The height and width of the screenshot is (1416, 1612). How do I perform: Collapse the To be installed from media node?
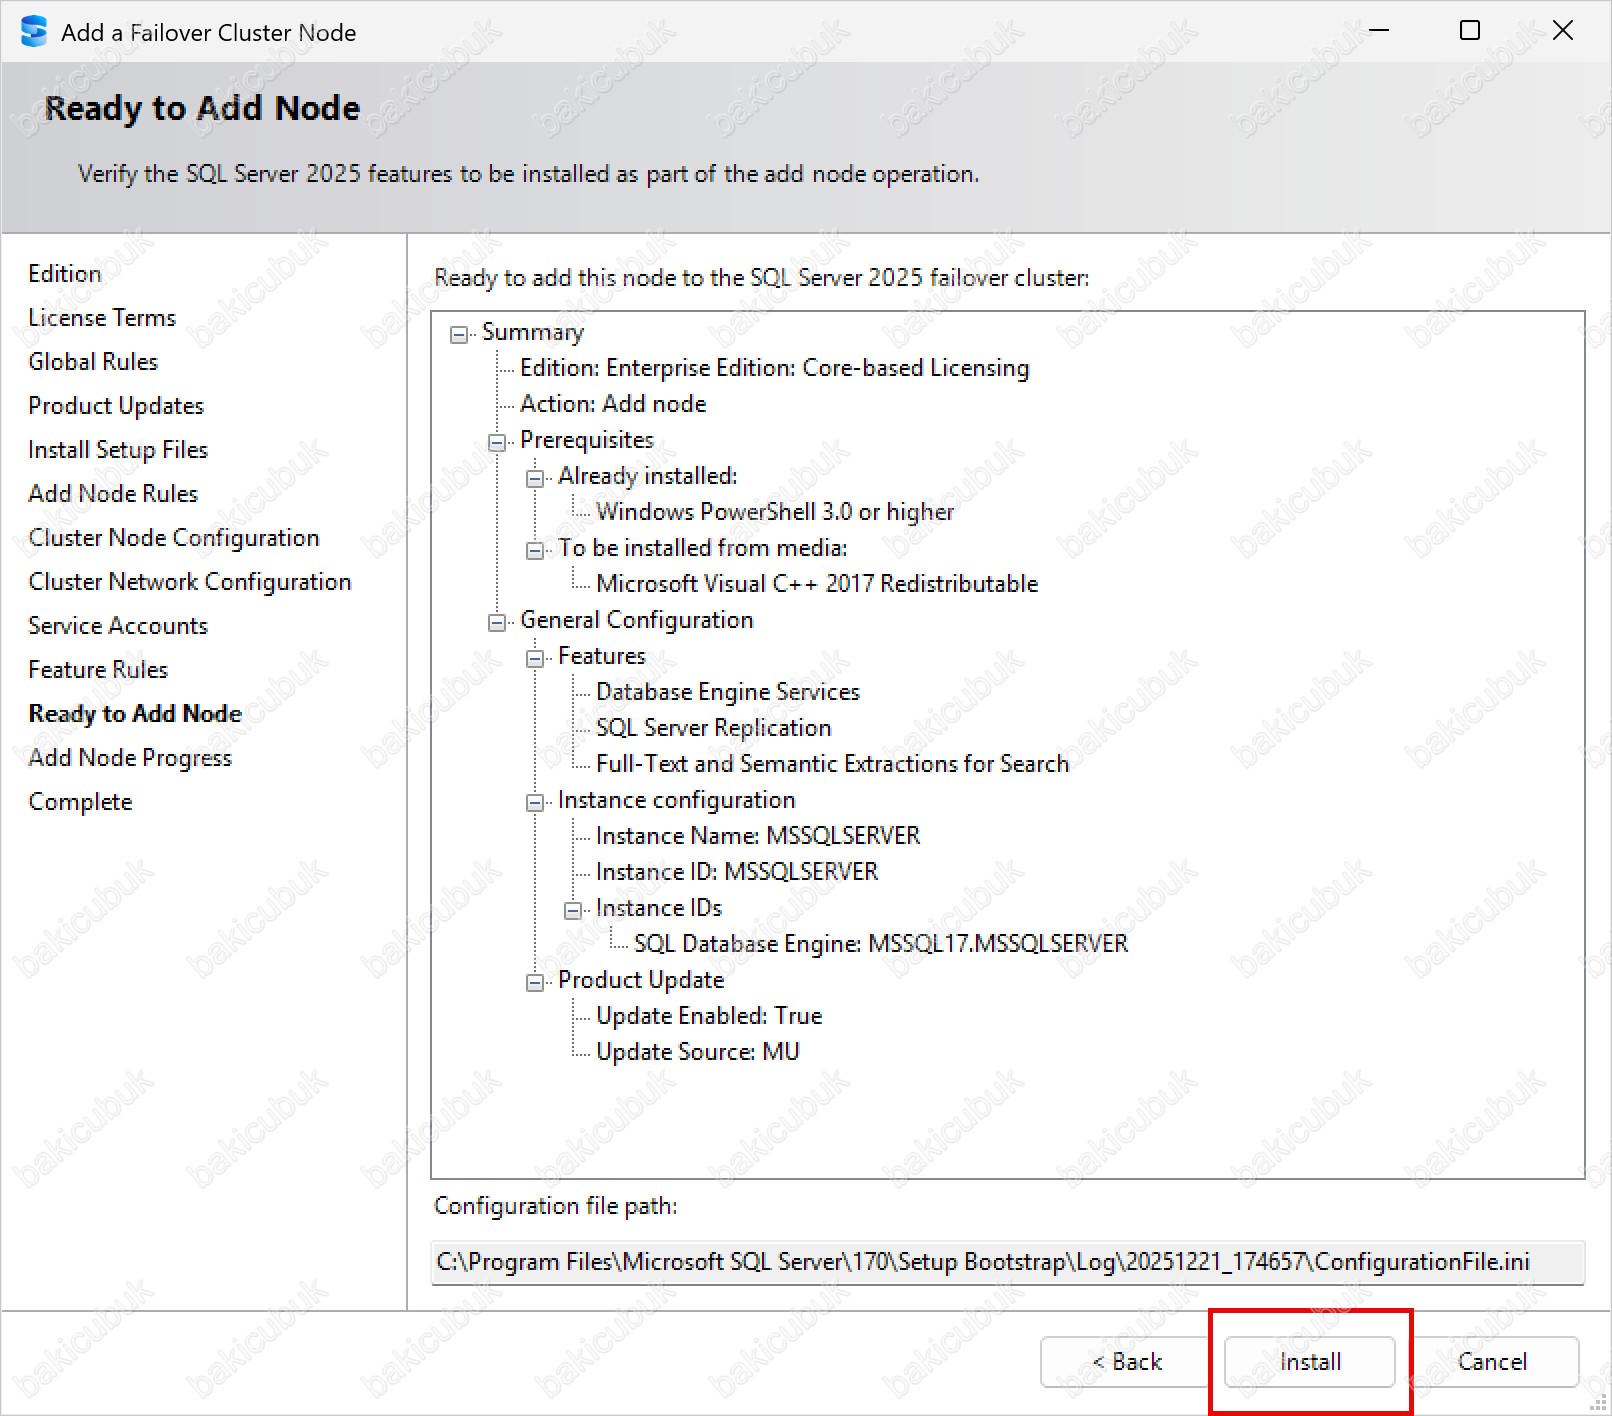coord(535,551)
